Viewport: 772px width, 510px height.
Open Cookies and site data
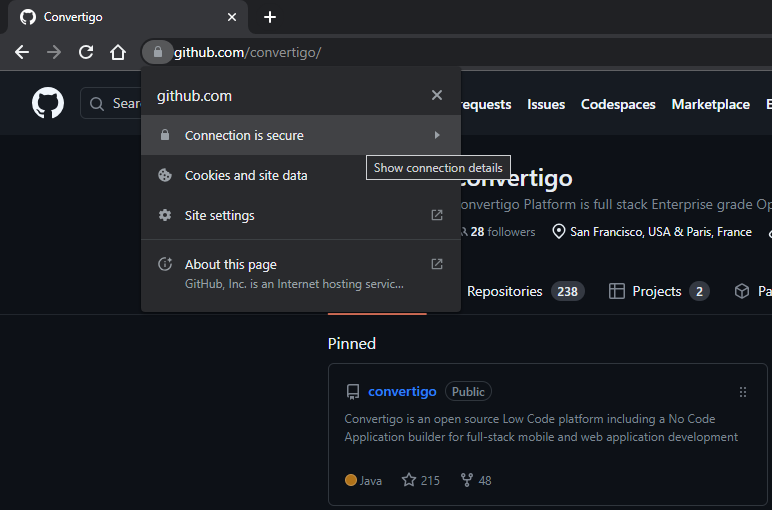pos(246,175)
